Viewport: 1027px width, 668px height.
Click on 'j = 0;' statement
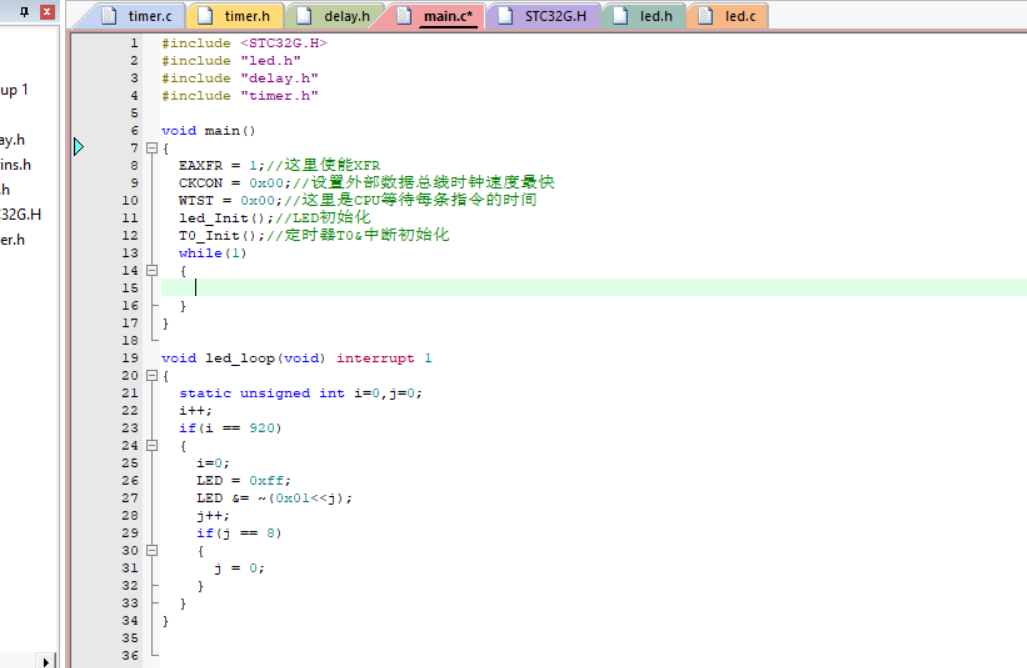coord(240,568)
